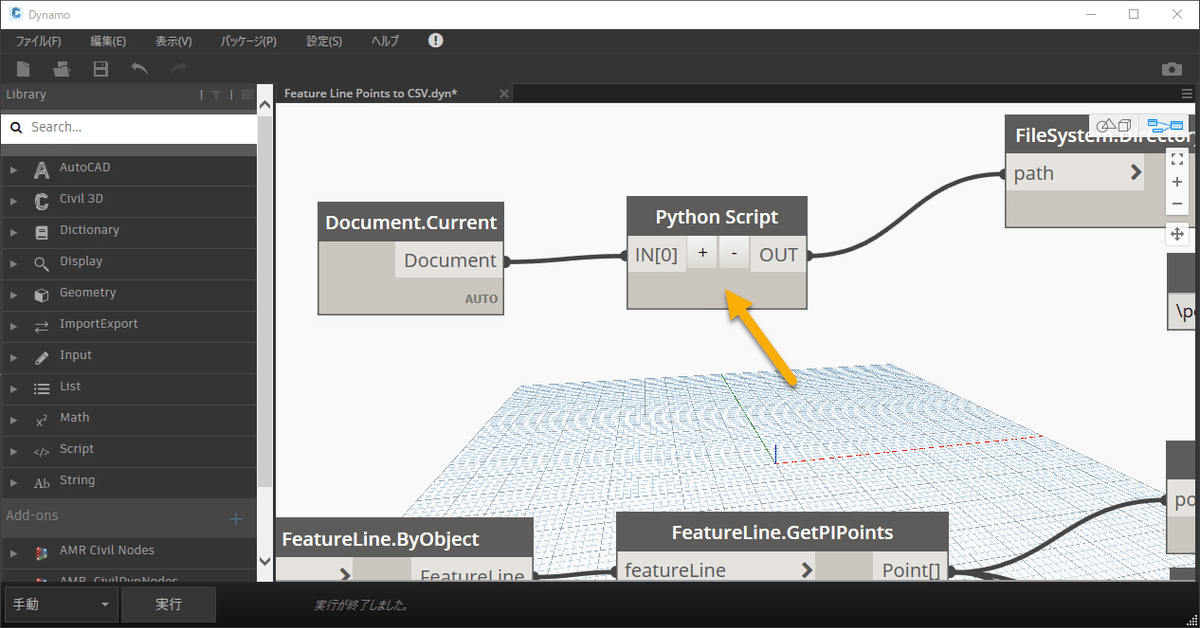
Task: Save the graph with the floppy icon
Action: (101, 69)
